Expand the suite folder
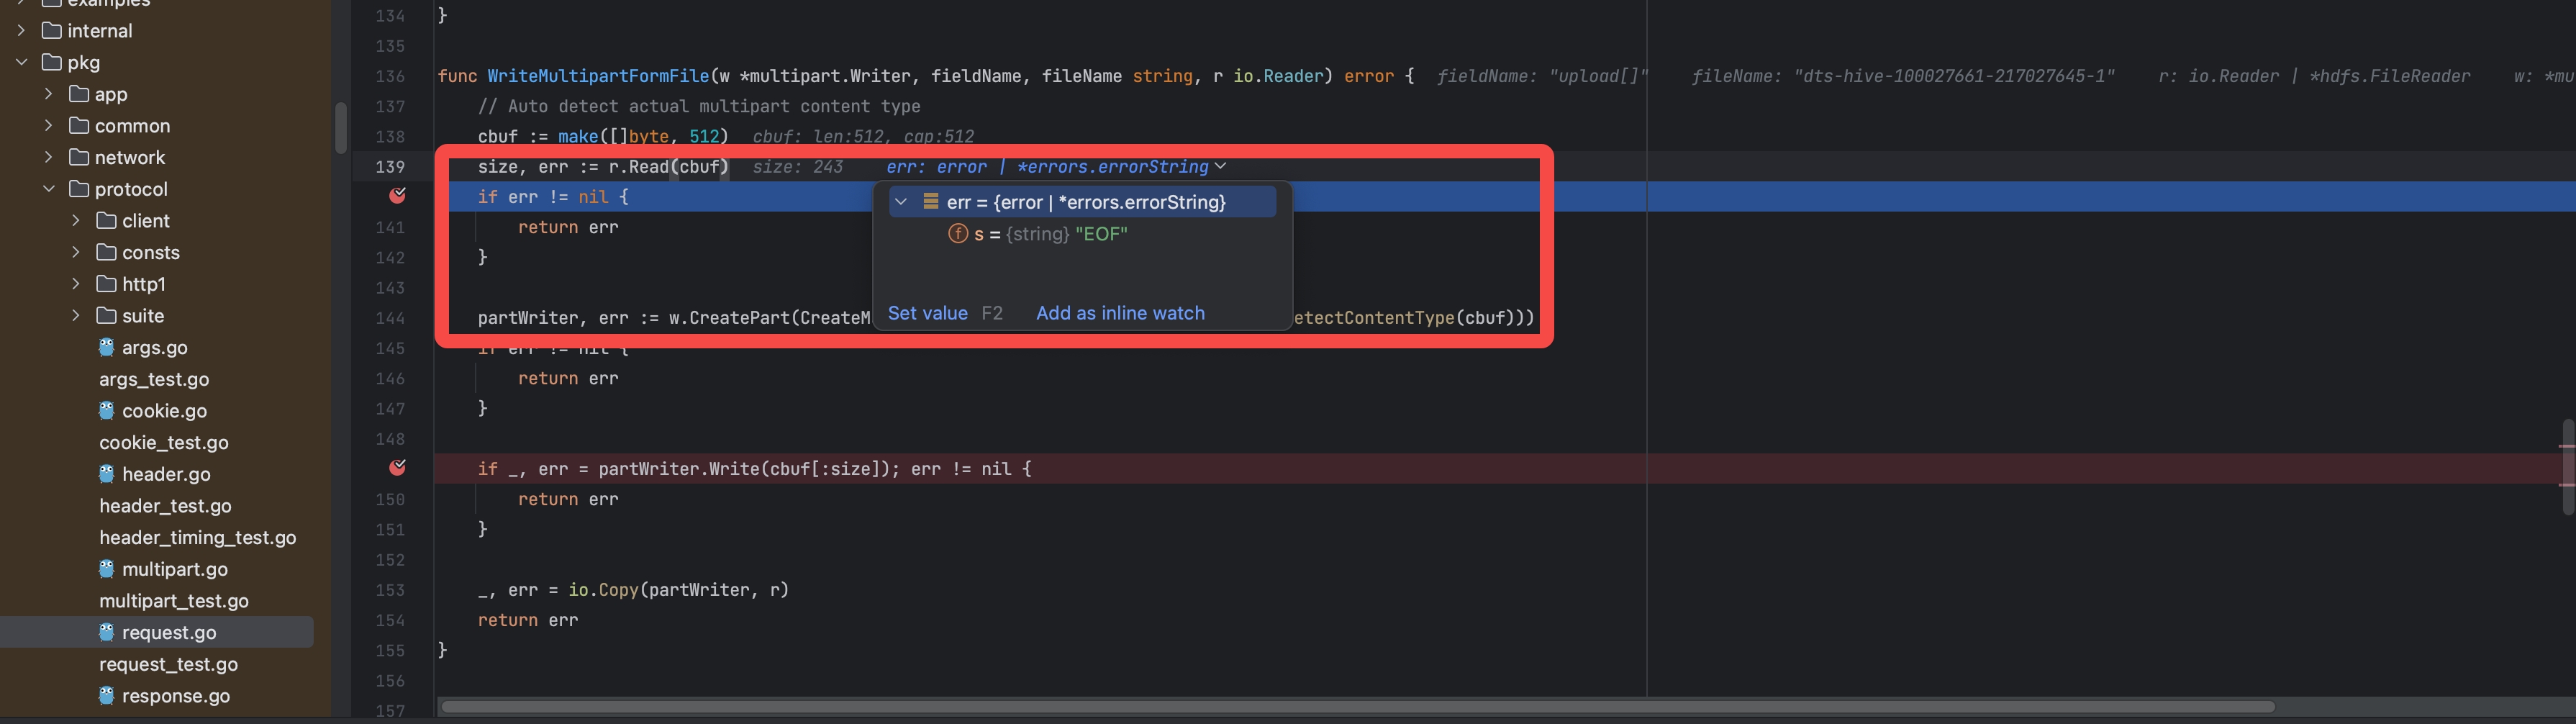Image resolution: width=2576 pixels, height=724 pixels. pyautogui.click(x=75, y=315)
